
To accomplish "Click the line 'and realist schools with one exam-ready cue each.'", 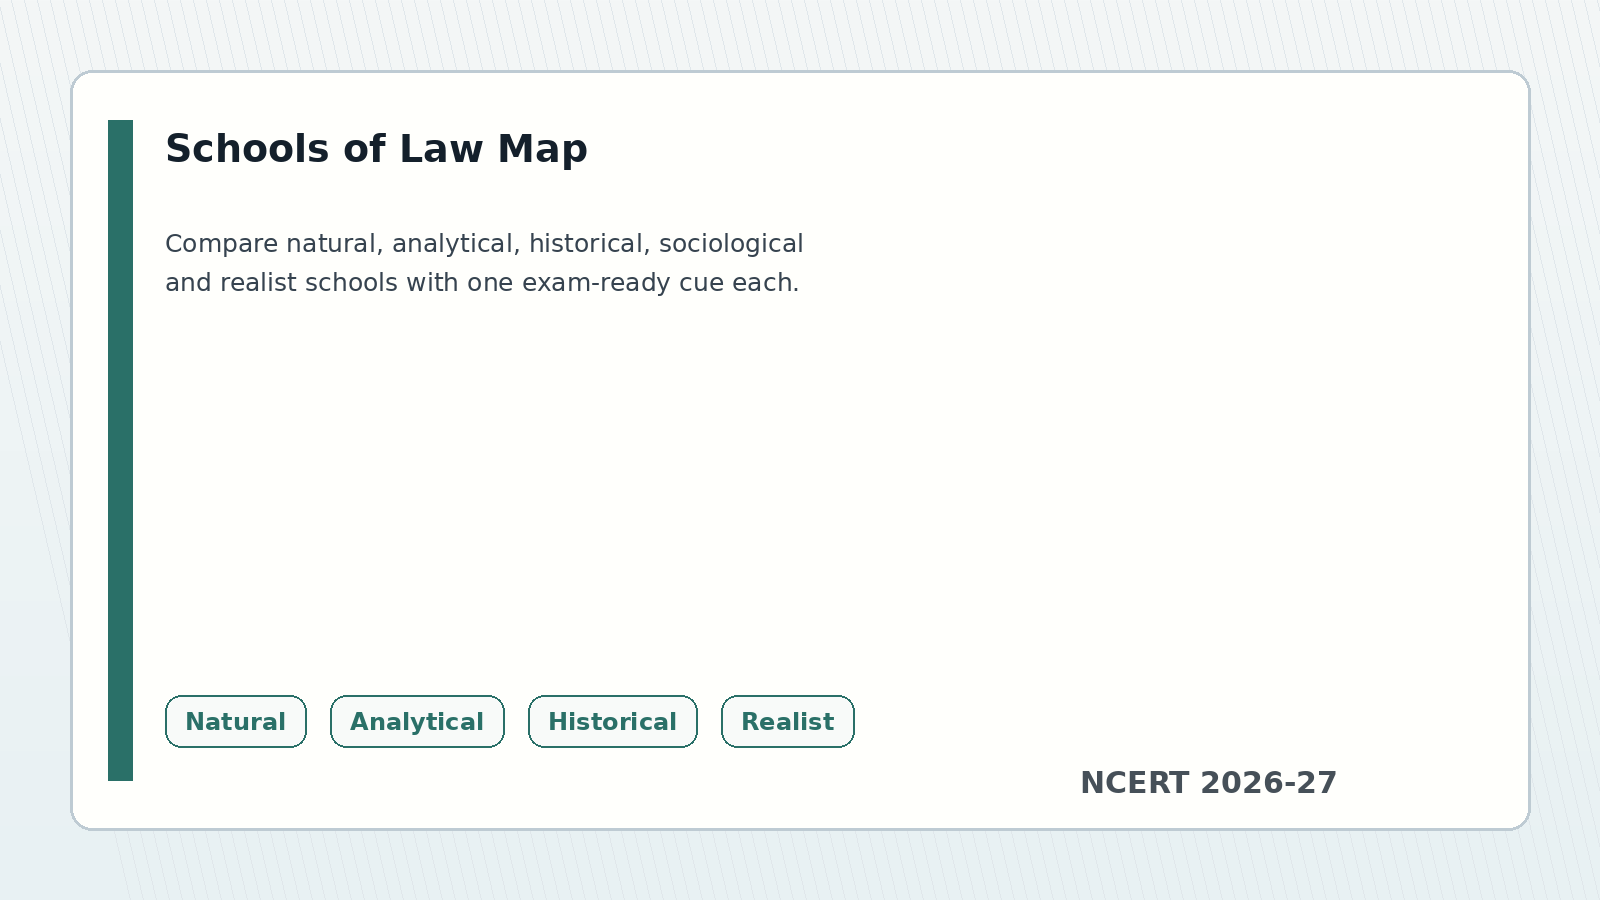I will (x=482, y=283).
